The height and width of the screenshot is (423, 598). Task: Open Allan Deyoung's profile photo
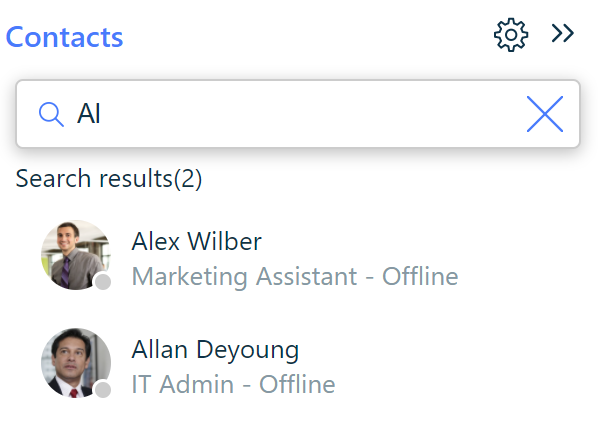click(x=76, y=363)
